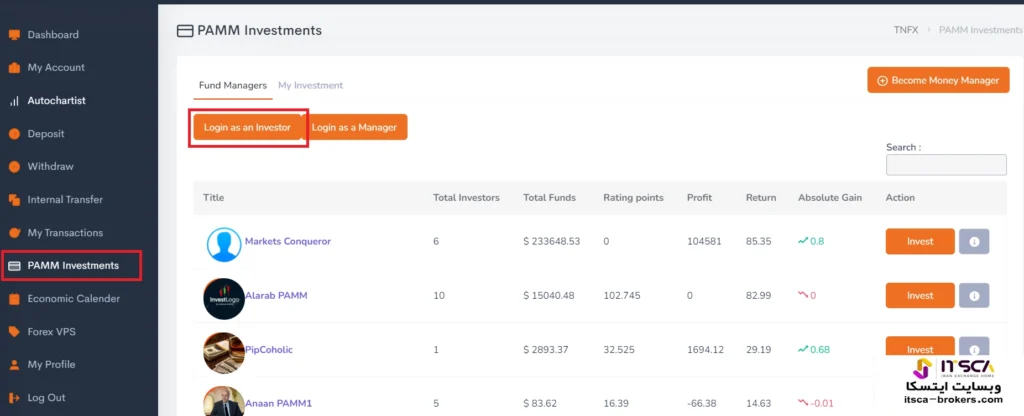Open the Alarab PAMM link
This screenshot has width=1024, height=416.
pos(276,295)
